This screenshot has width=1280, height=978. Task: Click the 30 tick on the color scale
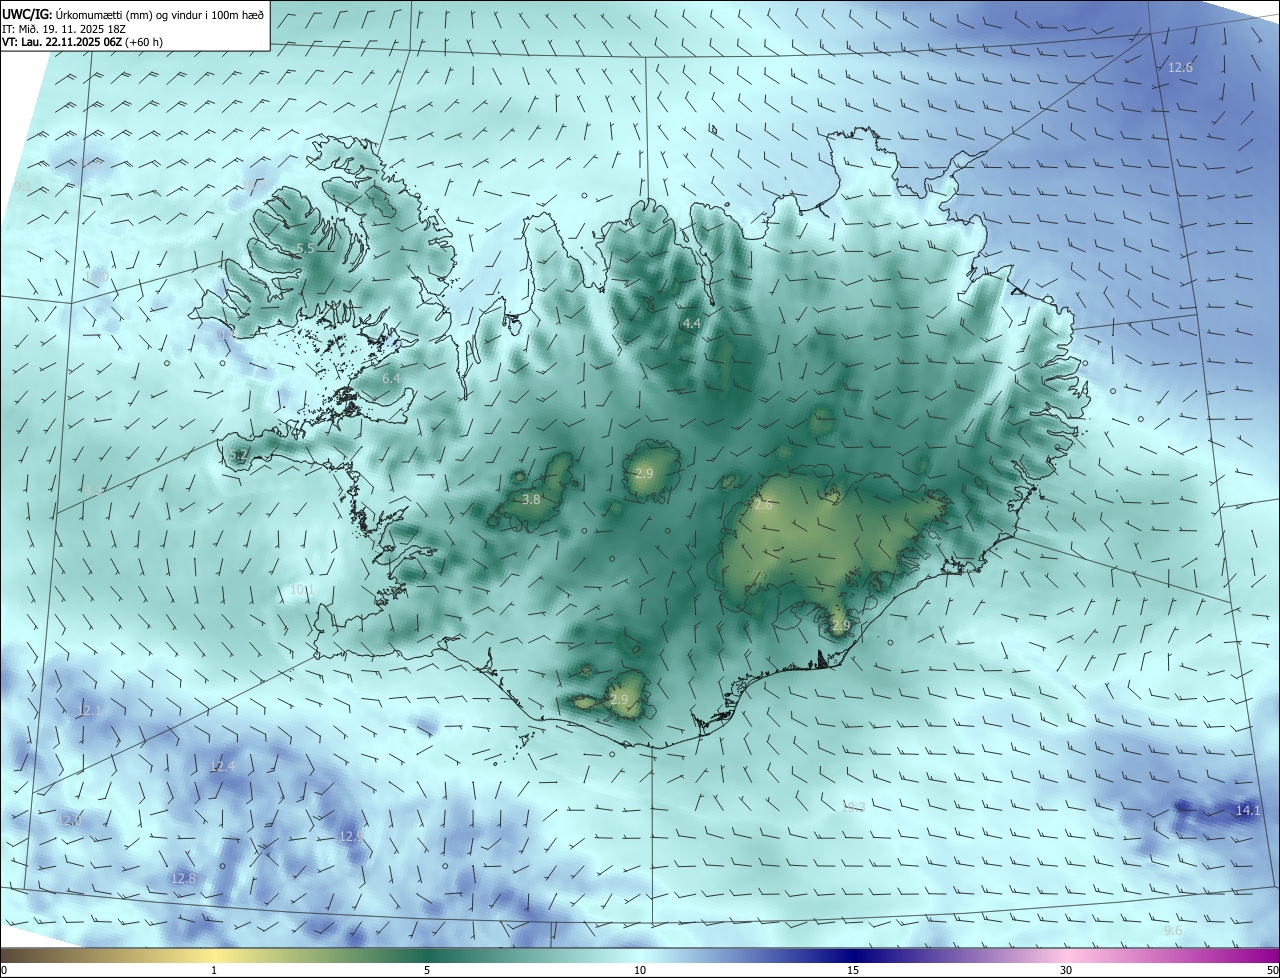[1066, 970]
